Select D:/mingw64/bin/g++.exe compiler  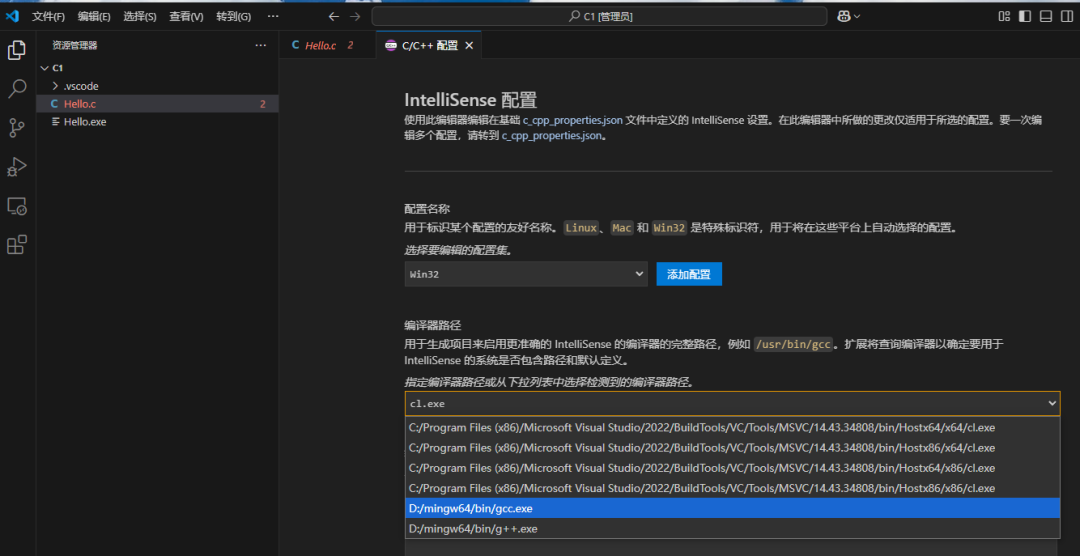733,528
